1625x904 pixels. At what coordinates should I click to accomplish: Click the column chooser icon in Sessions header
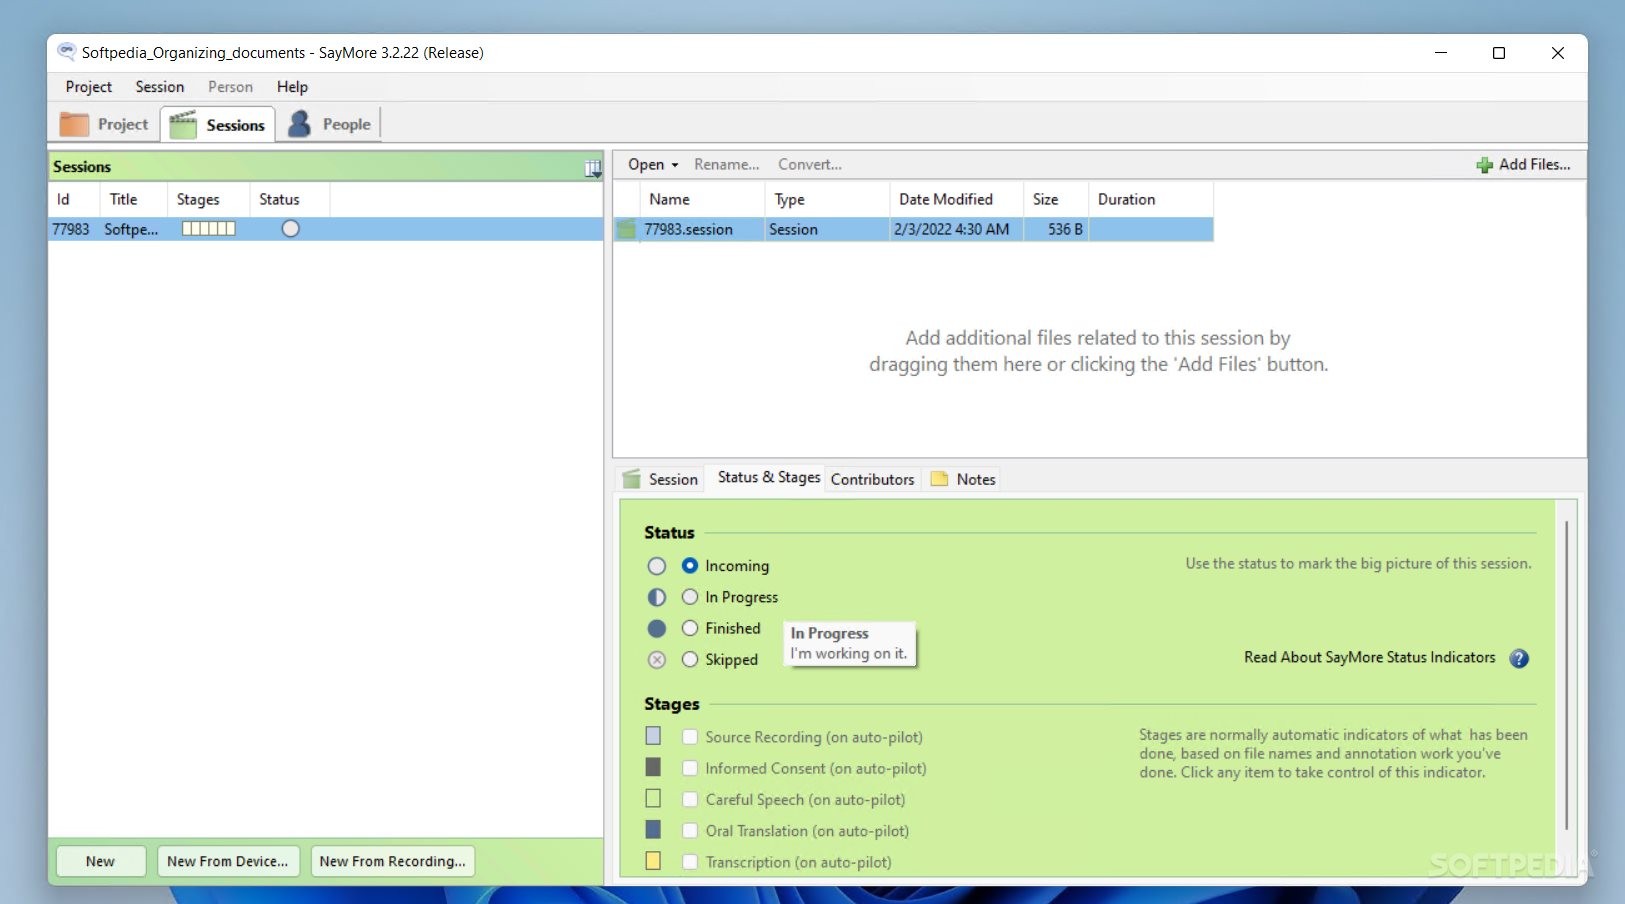[593, 168]
